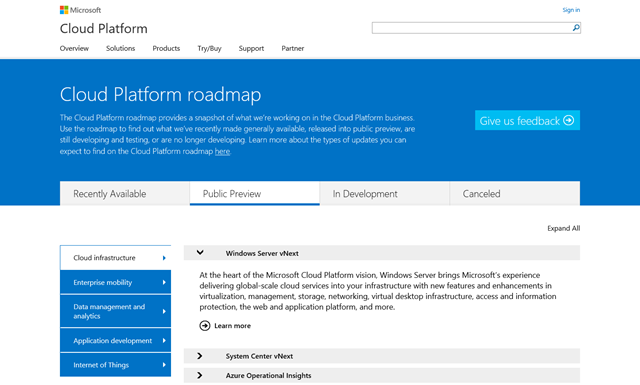Select the Internet of Things category

tap(116, 365)
